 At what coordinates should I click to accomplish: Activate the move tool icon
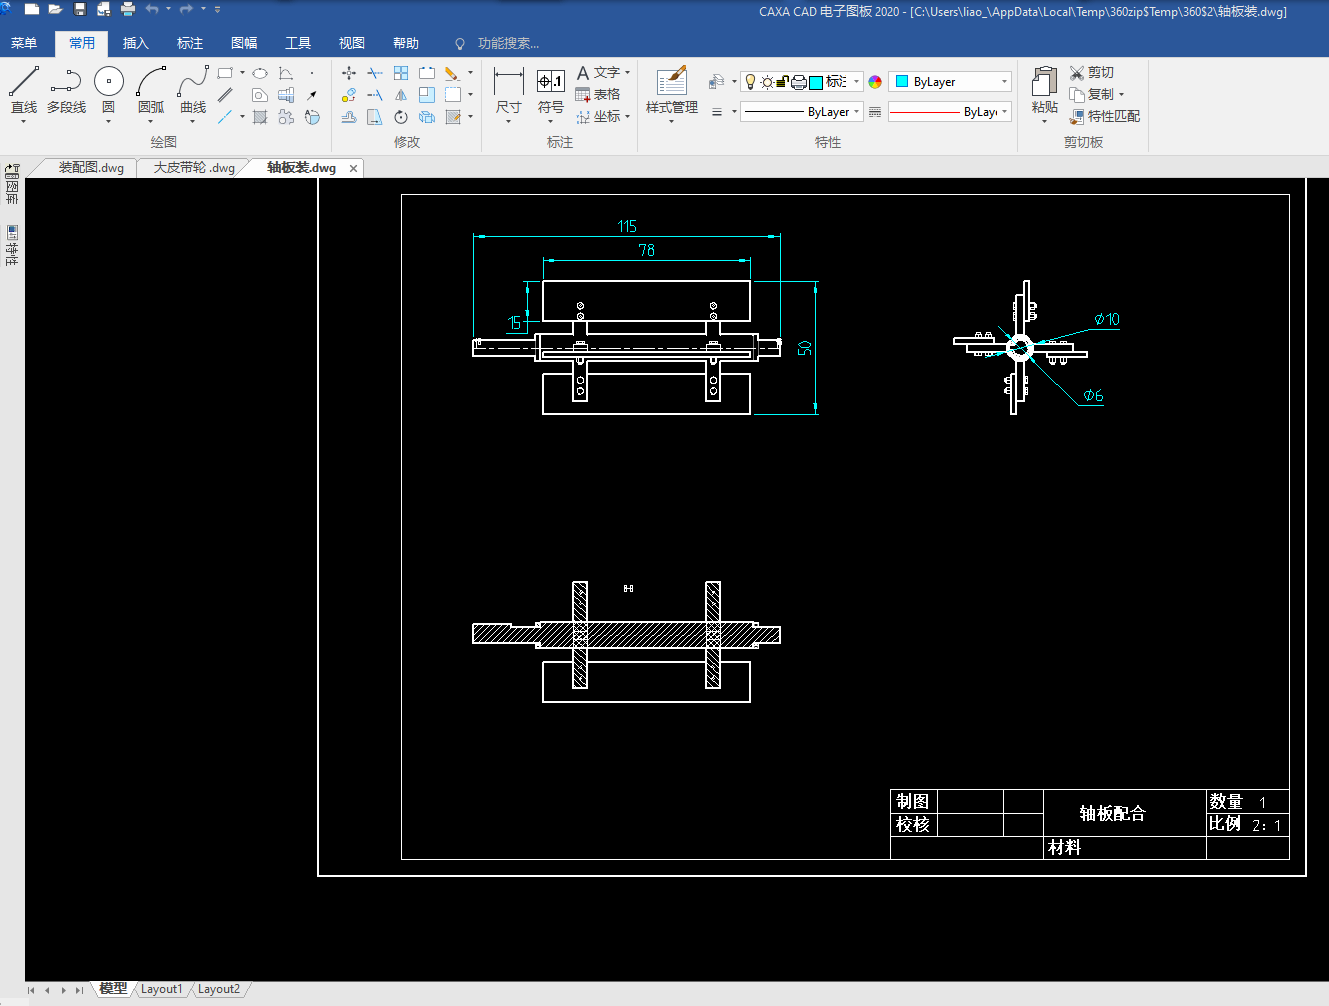pyautogui.click(x=349, y=73)
